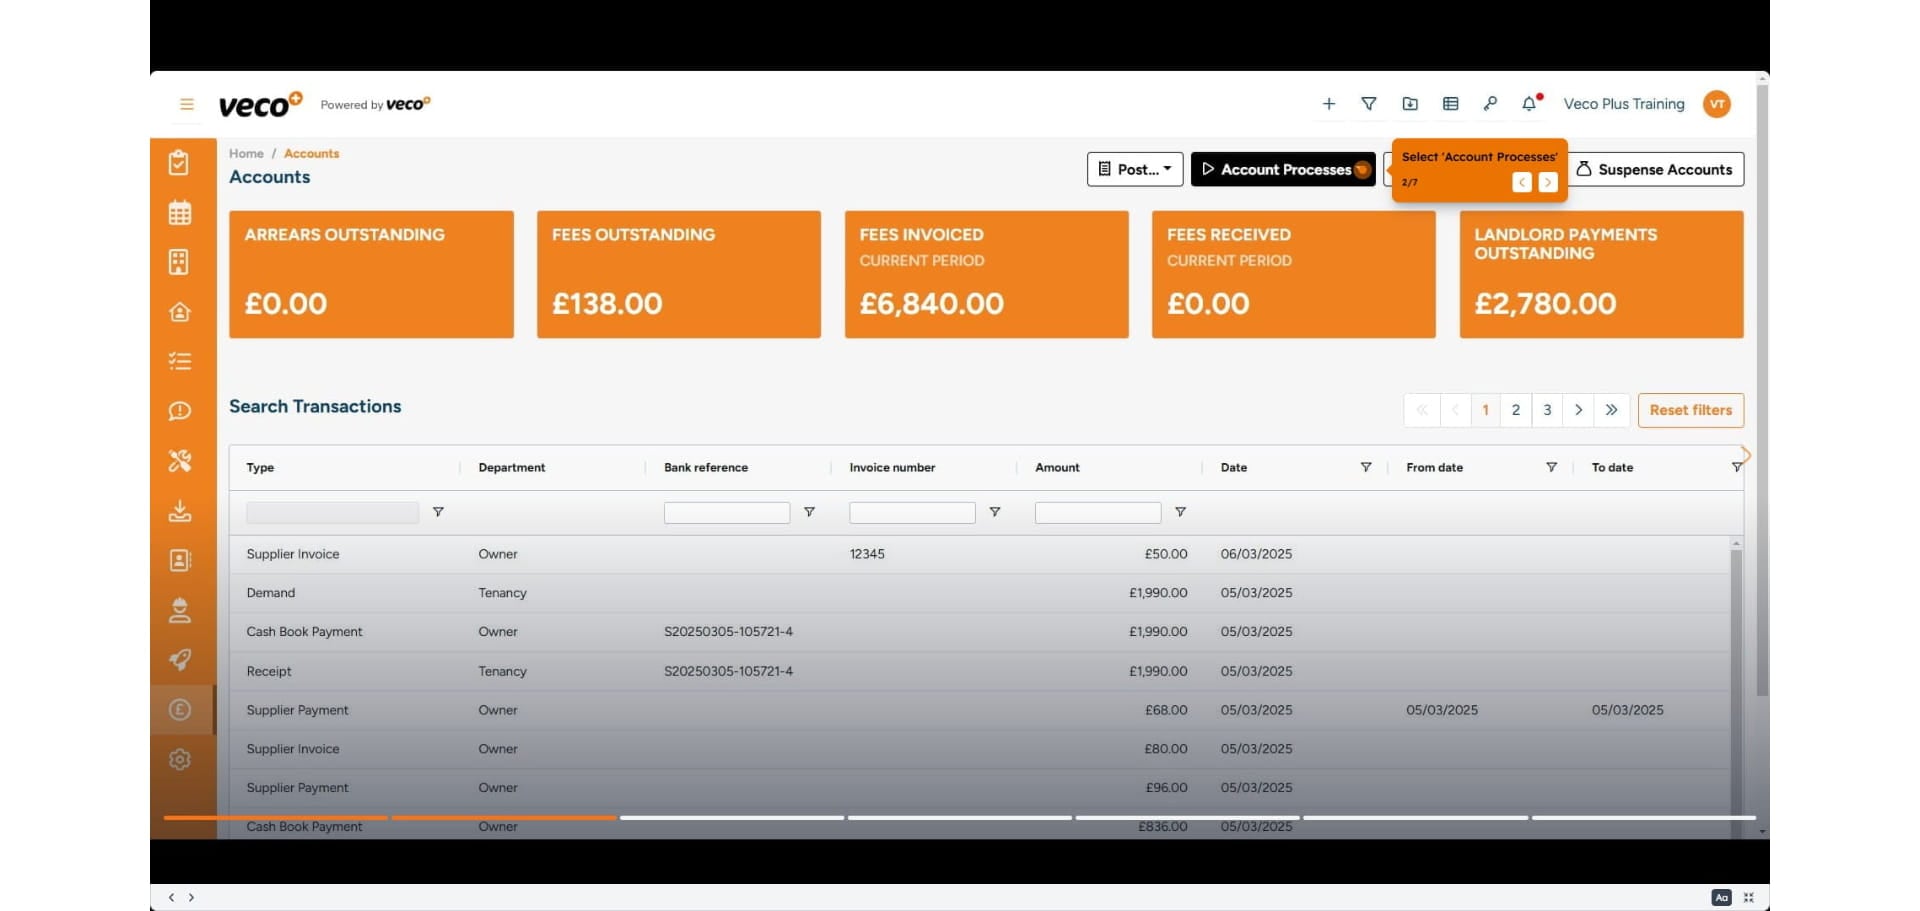Go to page 3 of transactions
Image resolution: width=1920 pixels, height=911 pixels.
click(1547, 410)
